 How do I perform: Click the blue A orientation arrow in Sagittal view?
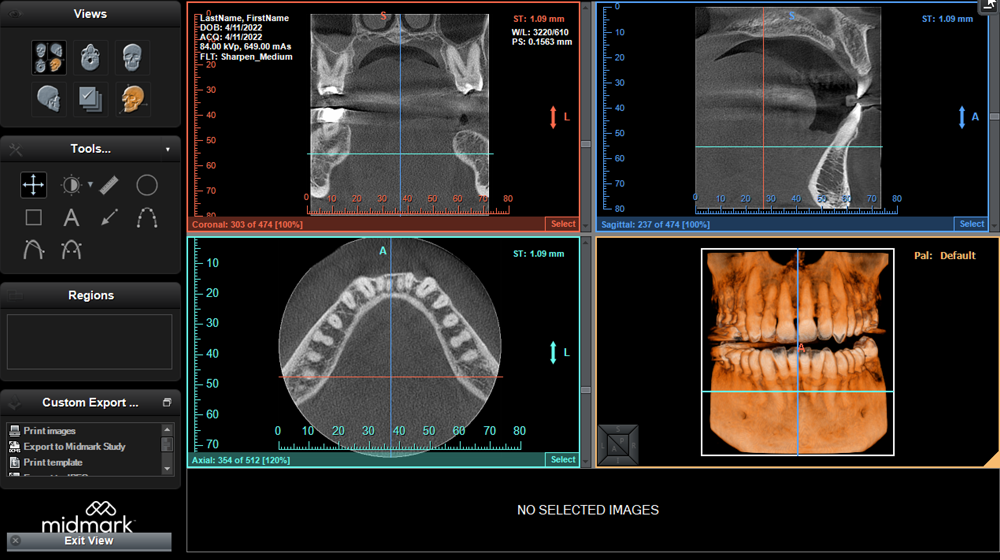(x=962, y=117)
